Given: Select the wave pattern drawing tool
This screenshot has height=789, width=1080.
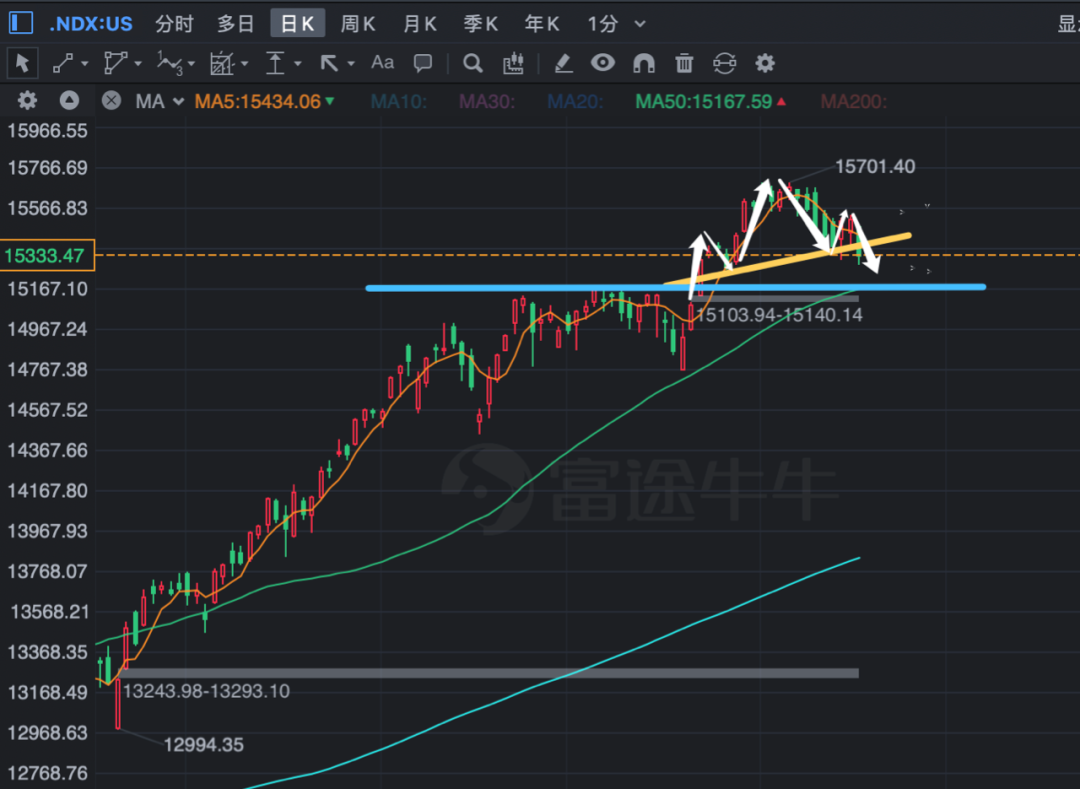Looking at the screenshot, I should [169, 63].
